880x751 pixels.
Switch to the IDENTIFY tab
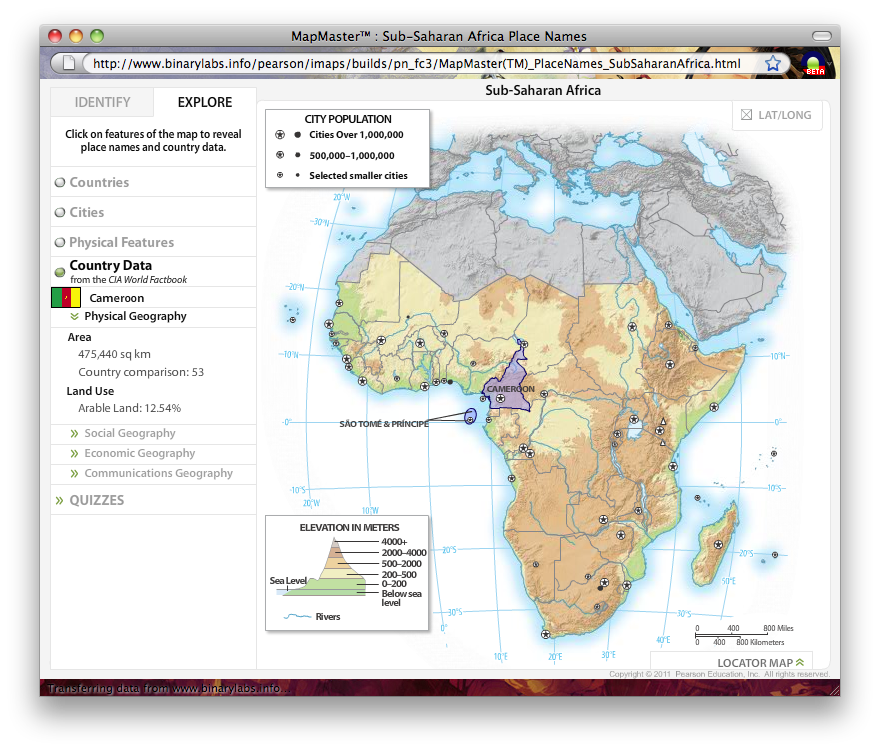tap(102, 102)
